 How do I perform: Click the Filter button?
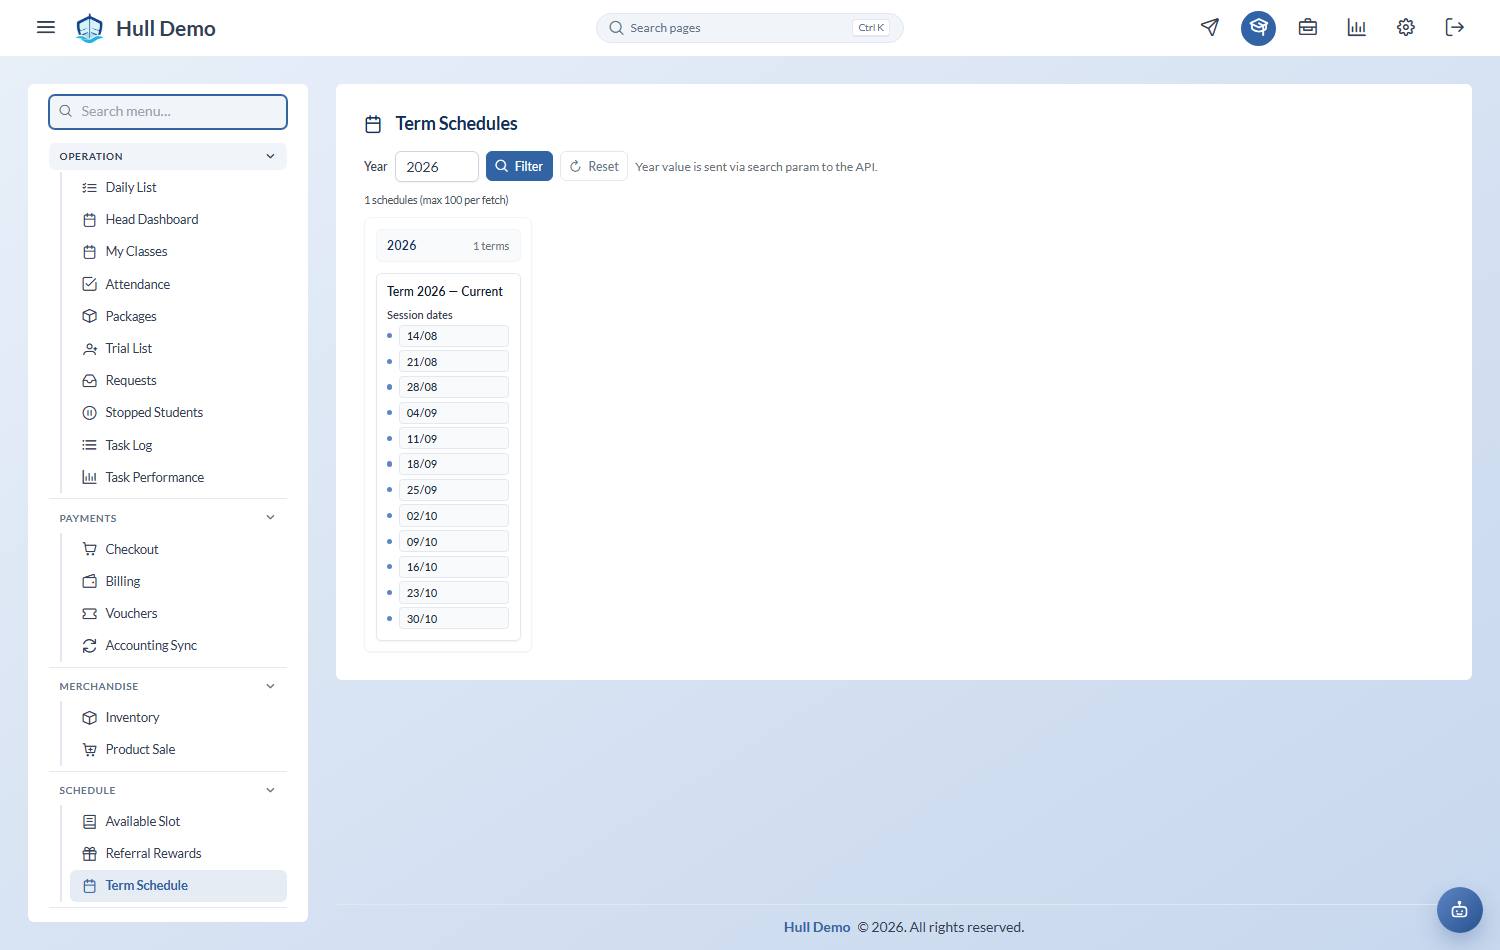[519, 166]
